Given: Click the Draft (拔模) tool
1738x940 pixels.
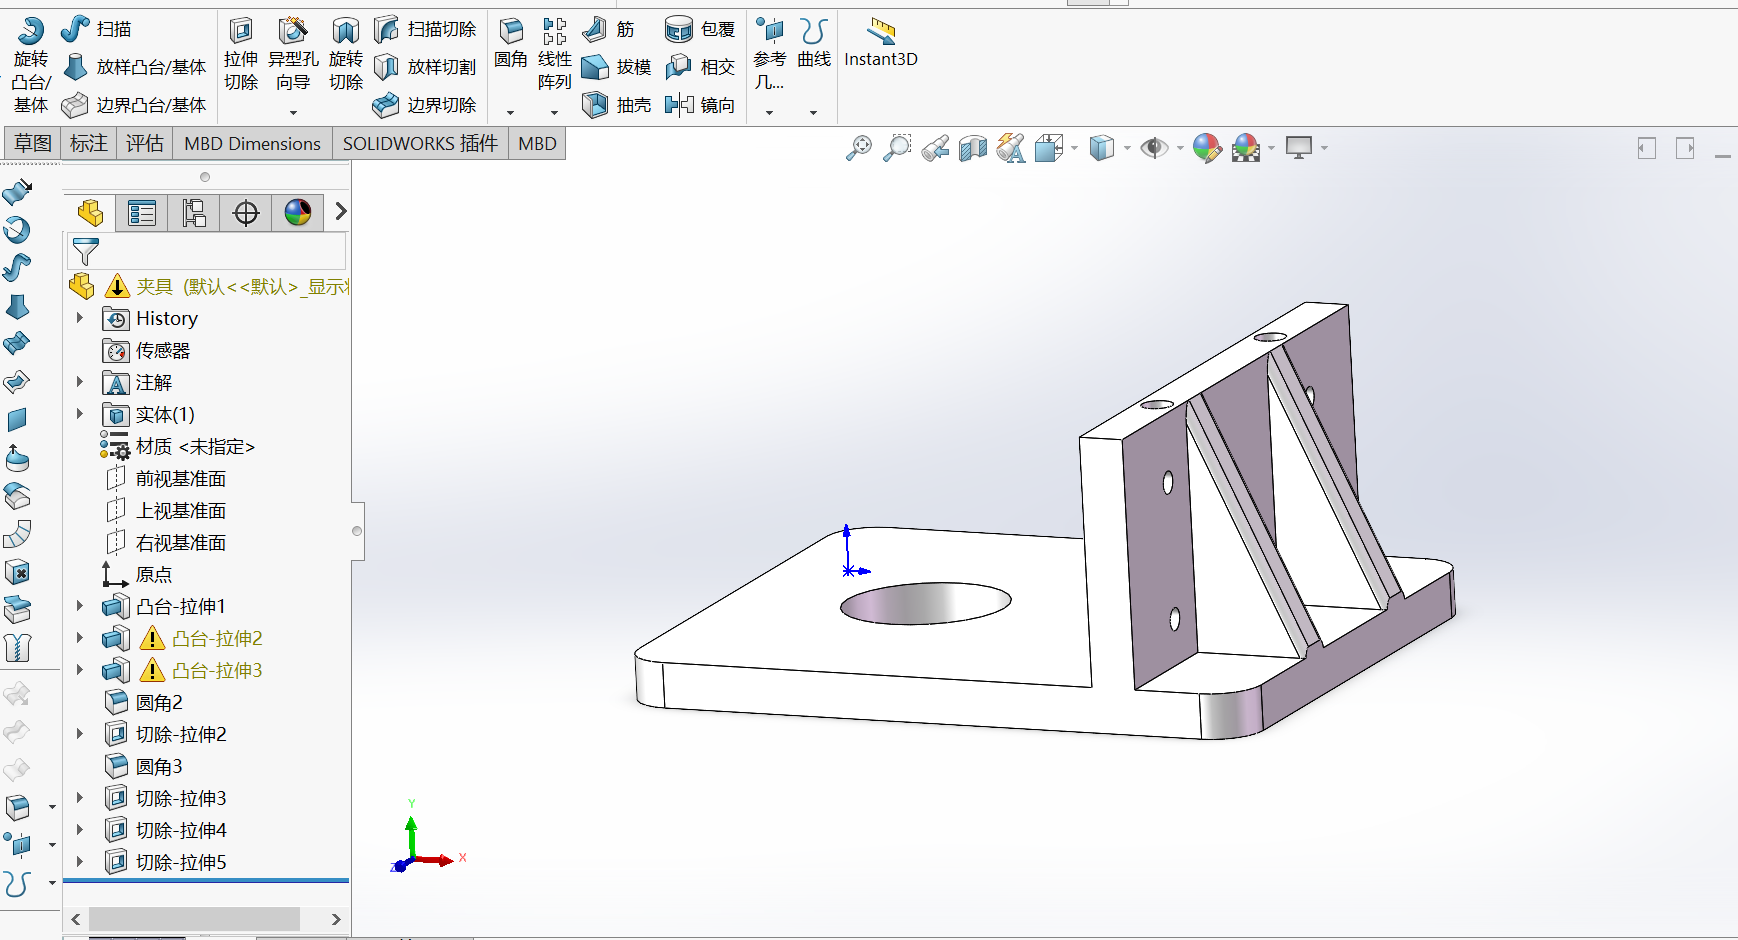Looking at the screenshot, I should (617, 67).
